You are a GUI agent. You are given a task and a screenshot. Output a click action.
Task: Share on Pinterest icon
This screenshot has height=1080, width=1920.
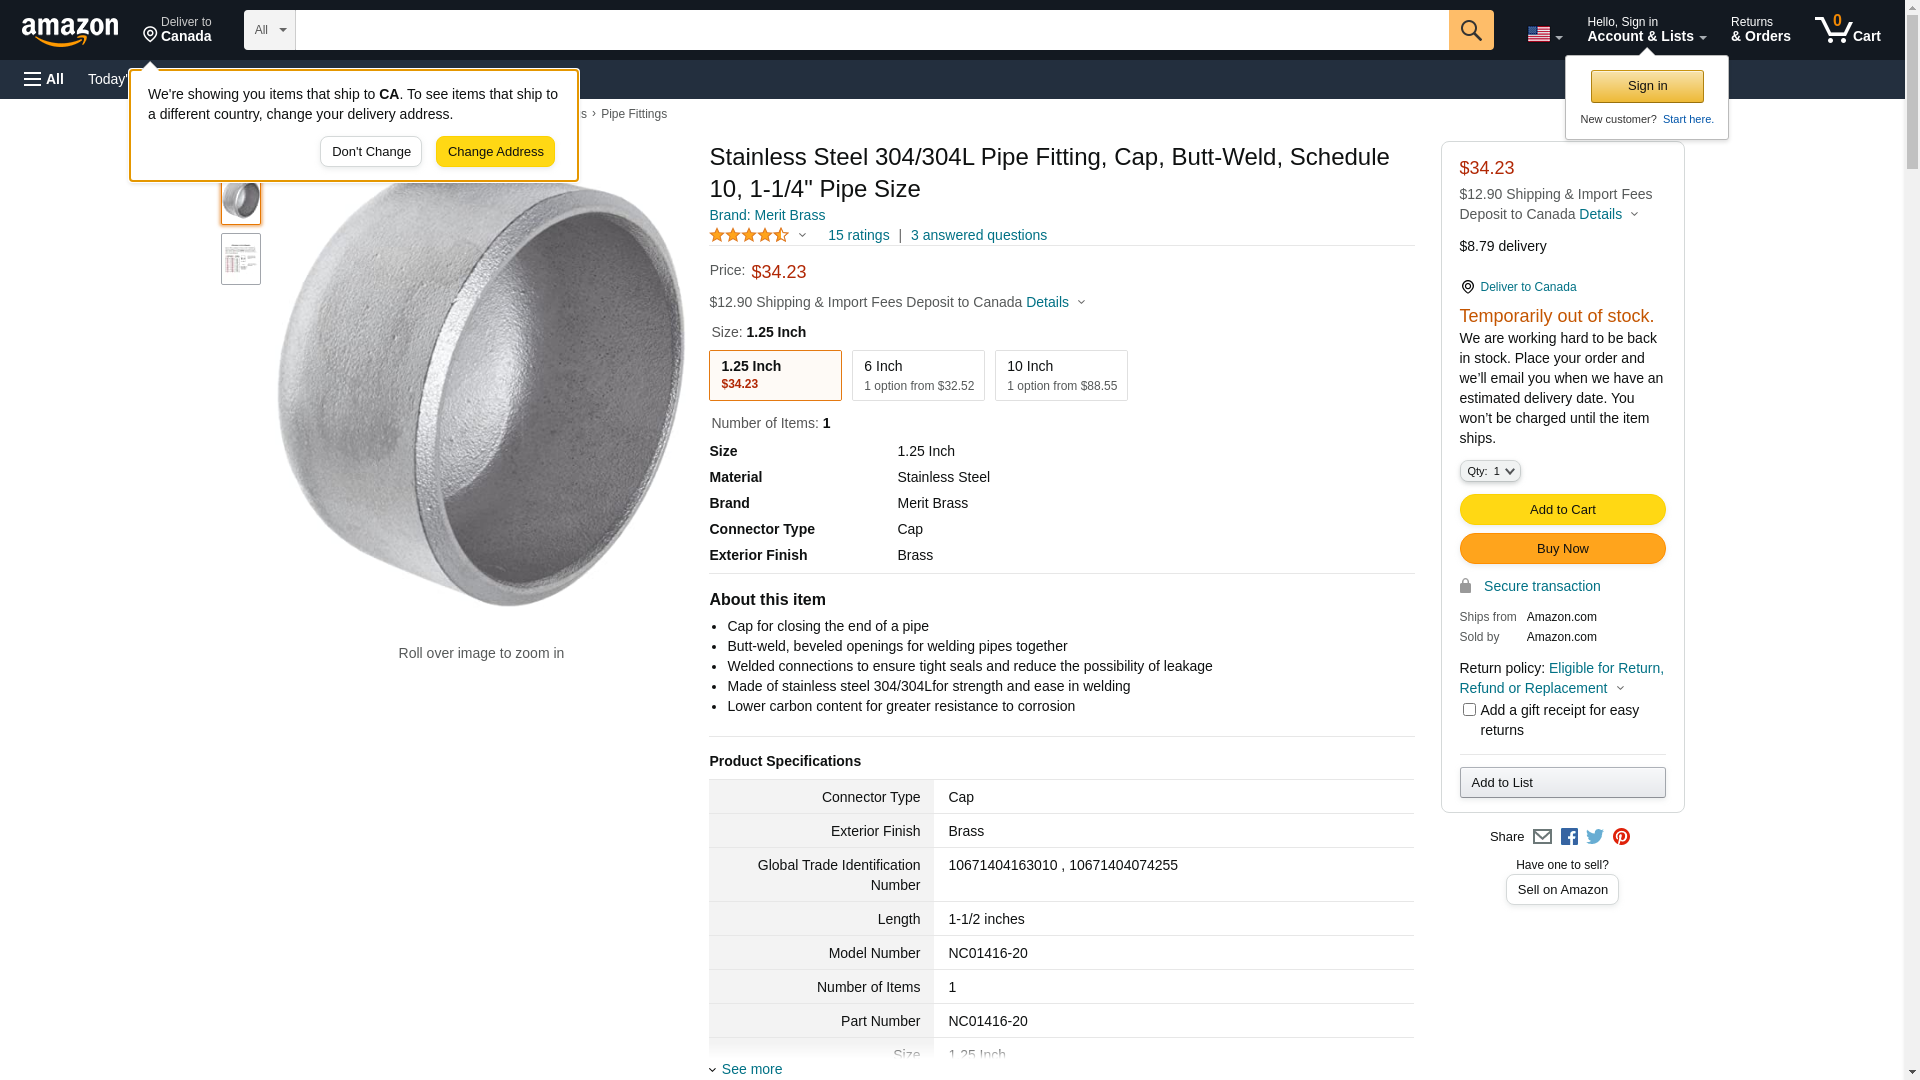[x=1621, y=837]
